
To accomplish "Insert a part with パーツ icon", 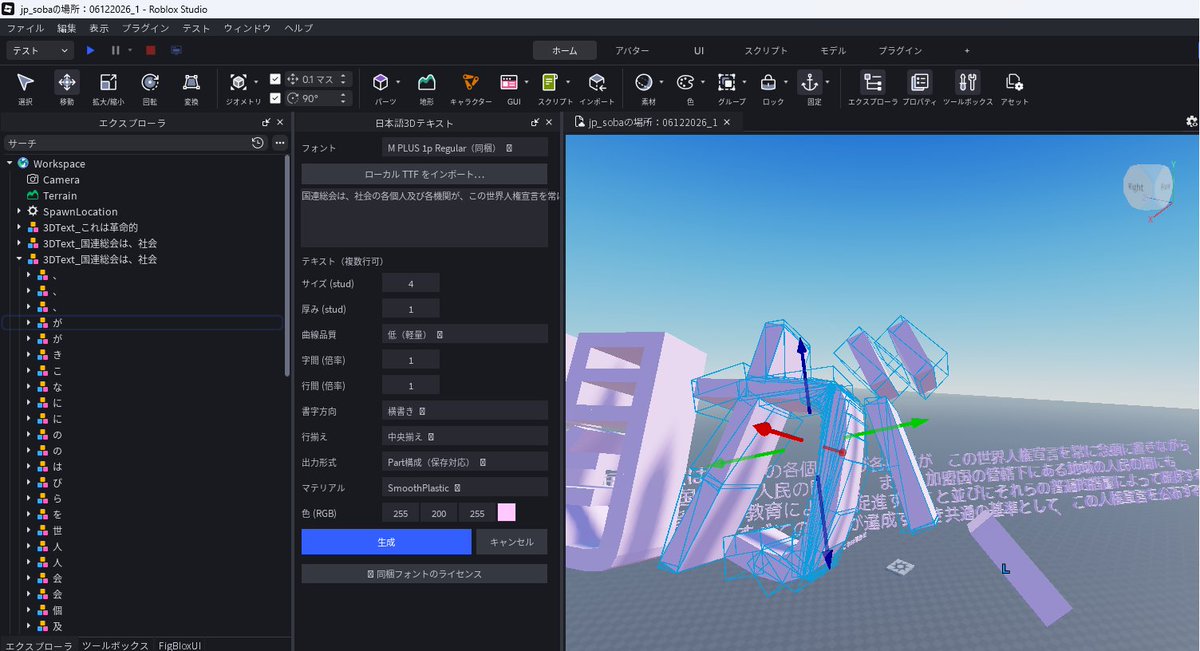I will [x=381, y=83].
